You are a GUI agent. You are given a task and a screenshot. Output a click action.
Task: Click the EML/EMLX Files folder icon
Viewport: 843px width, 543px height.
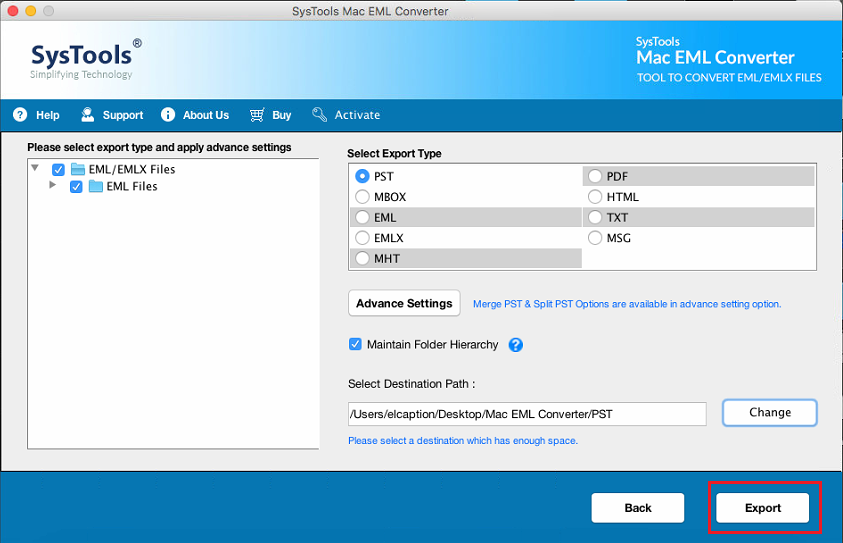coord(78,169)
